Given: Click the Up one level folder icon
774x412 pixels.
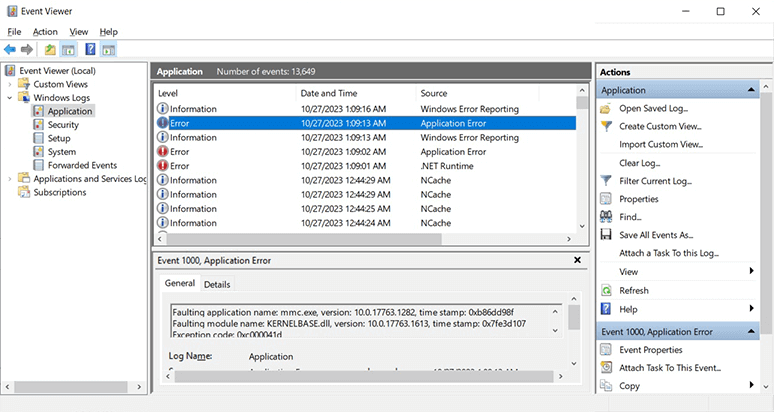Looking at the screenshot, I should (50, 49).
